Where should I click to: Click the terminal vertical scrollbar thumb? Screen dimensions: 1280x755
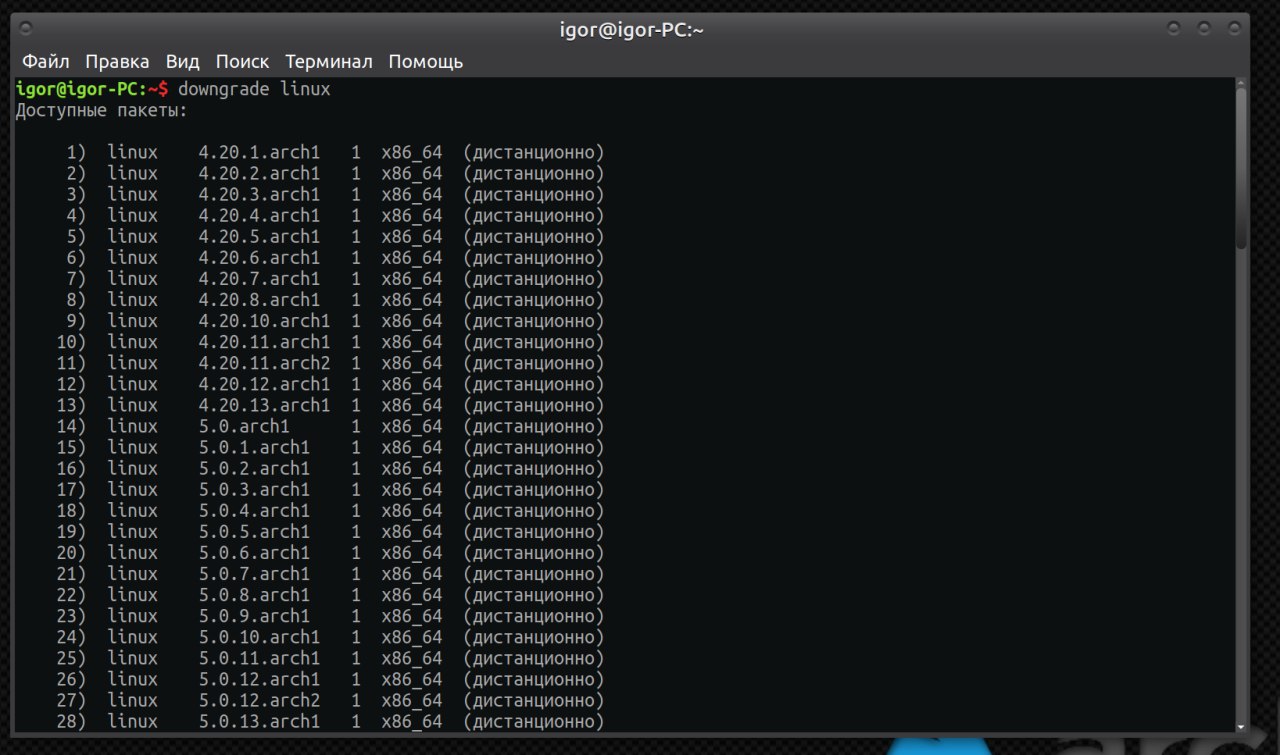[1241, 168]
